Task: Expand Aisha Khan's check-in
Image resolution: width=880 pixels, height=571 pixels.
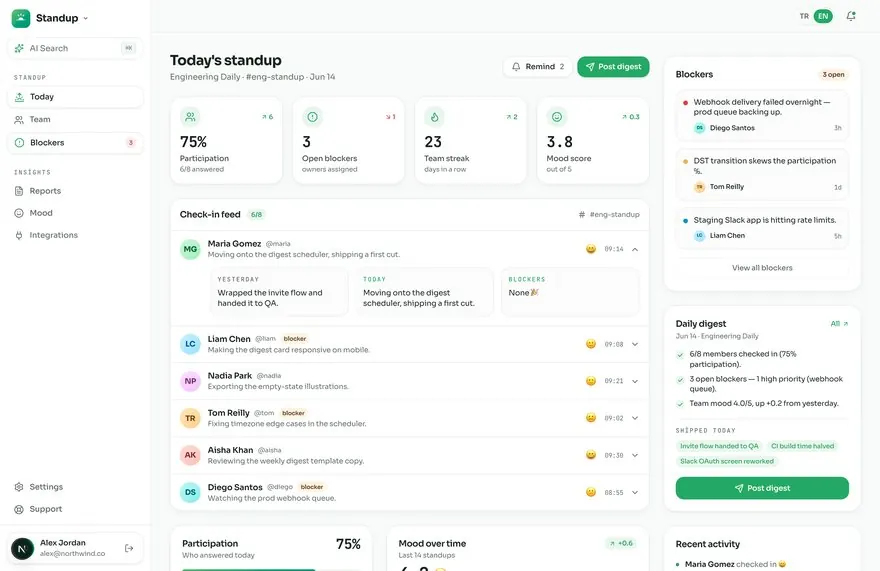Action: tap(635, 455)
